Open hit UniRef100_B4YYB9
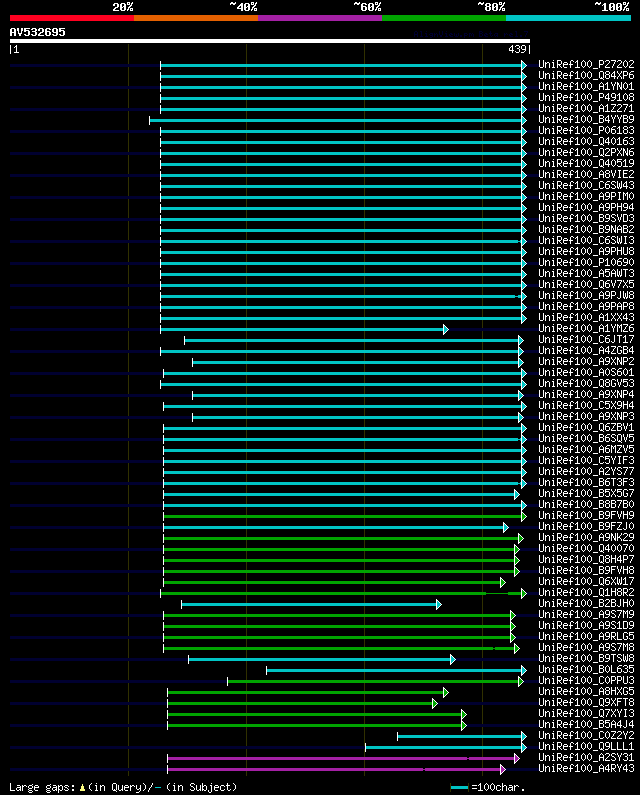Viewport: 640px width, 795px height. point(586,120)
